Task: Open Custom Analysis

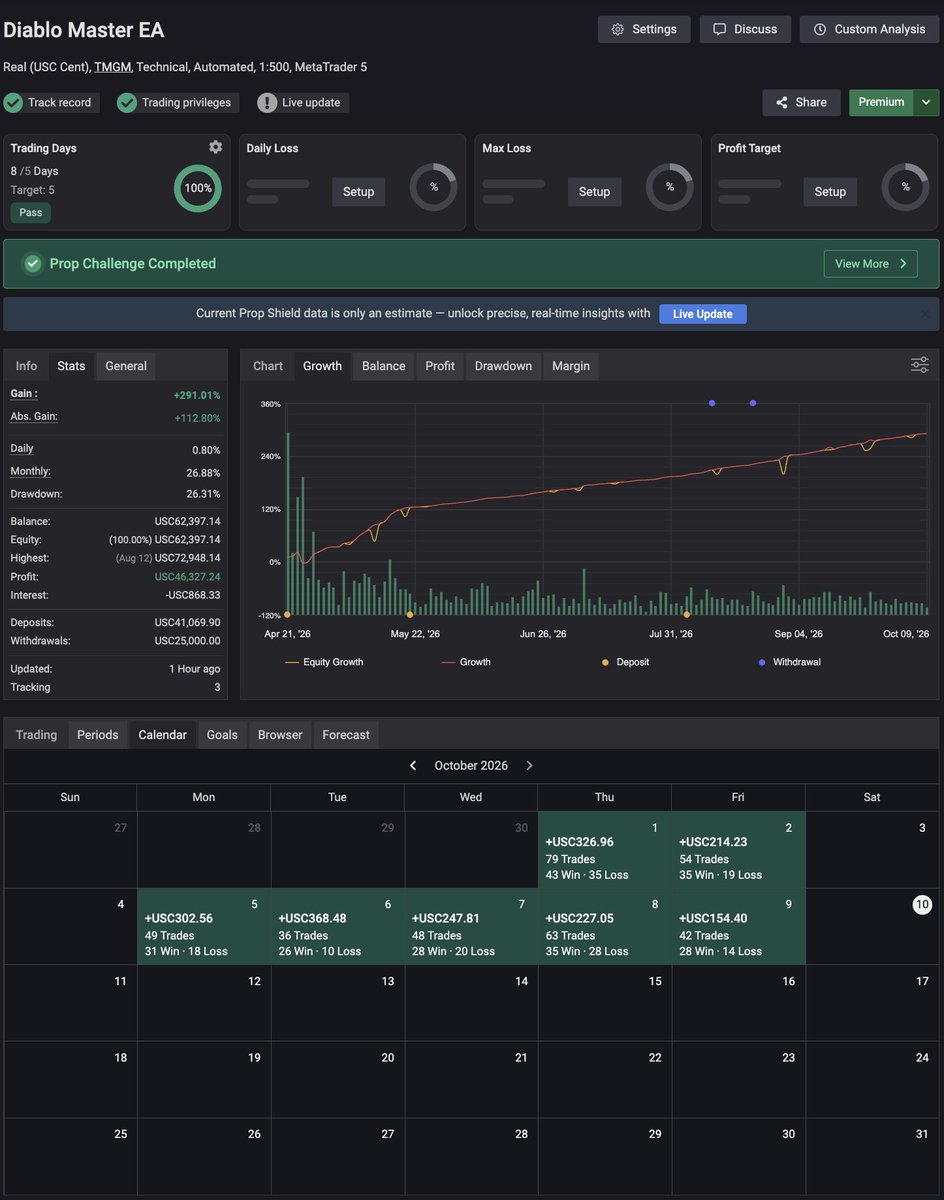Action: [869, 29]
